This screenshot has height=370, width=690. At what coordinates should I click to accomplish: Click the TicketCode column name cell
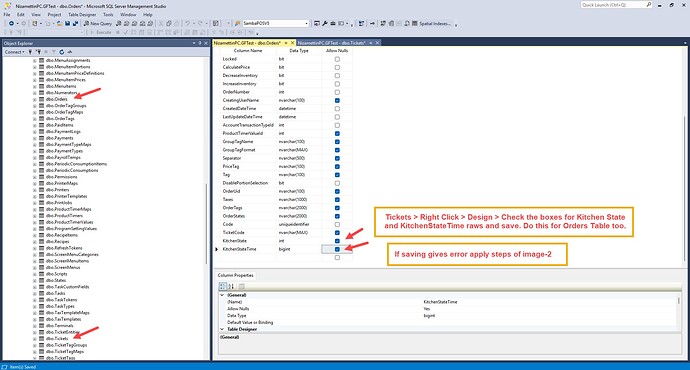pyautogui.click(x=249, y=232)
